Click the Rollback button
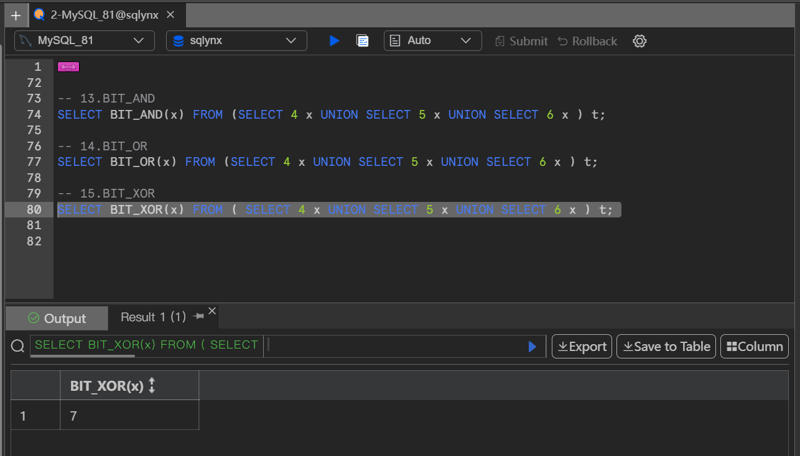 click(x=587, y=41)
